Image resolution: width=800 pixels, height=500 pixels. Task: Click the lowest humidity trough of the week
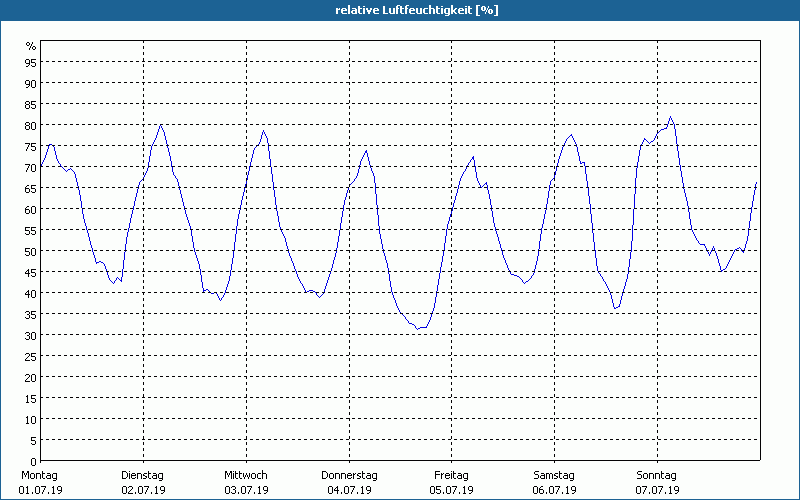420,328
